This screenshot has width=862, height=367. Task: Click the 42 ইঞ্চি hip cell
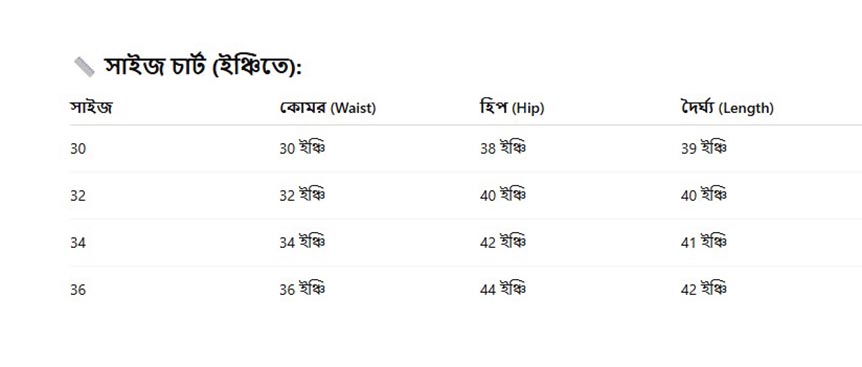tap(502, 242)
